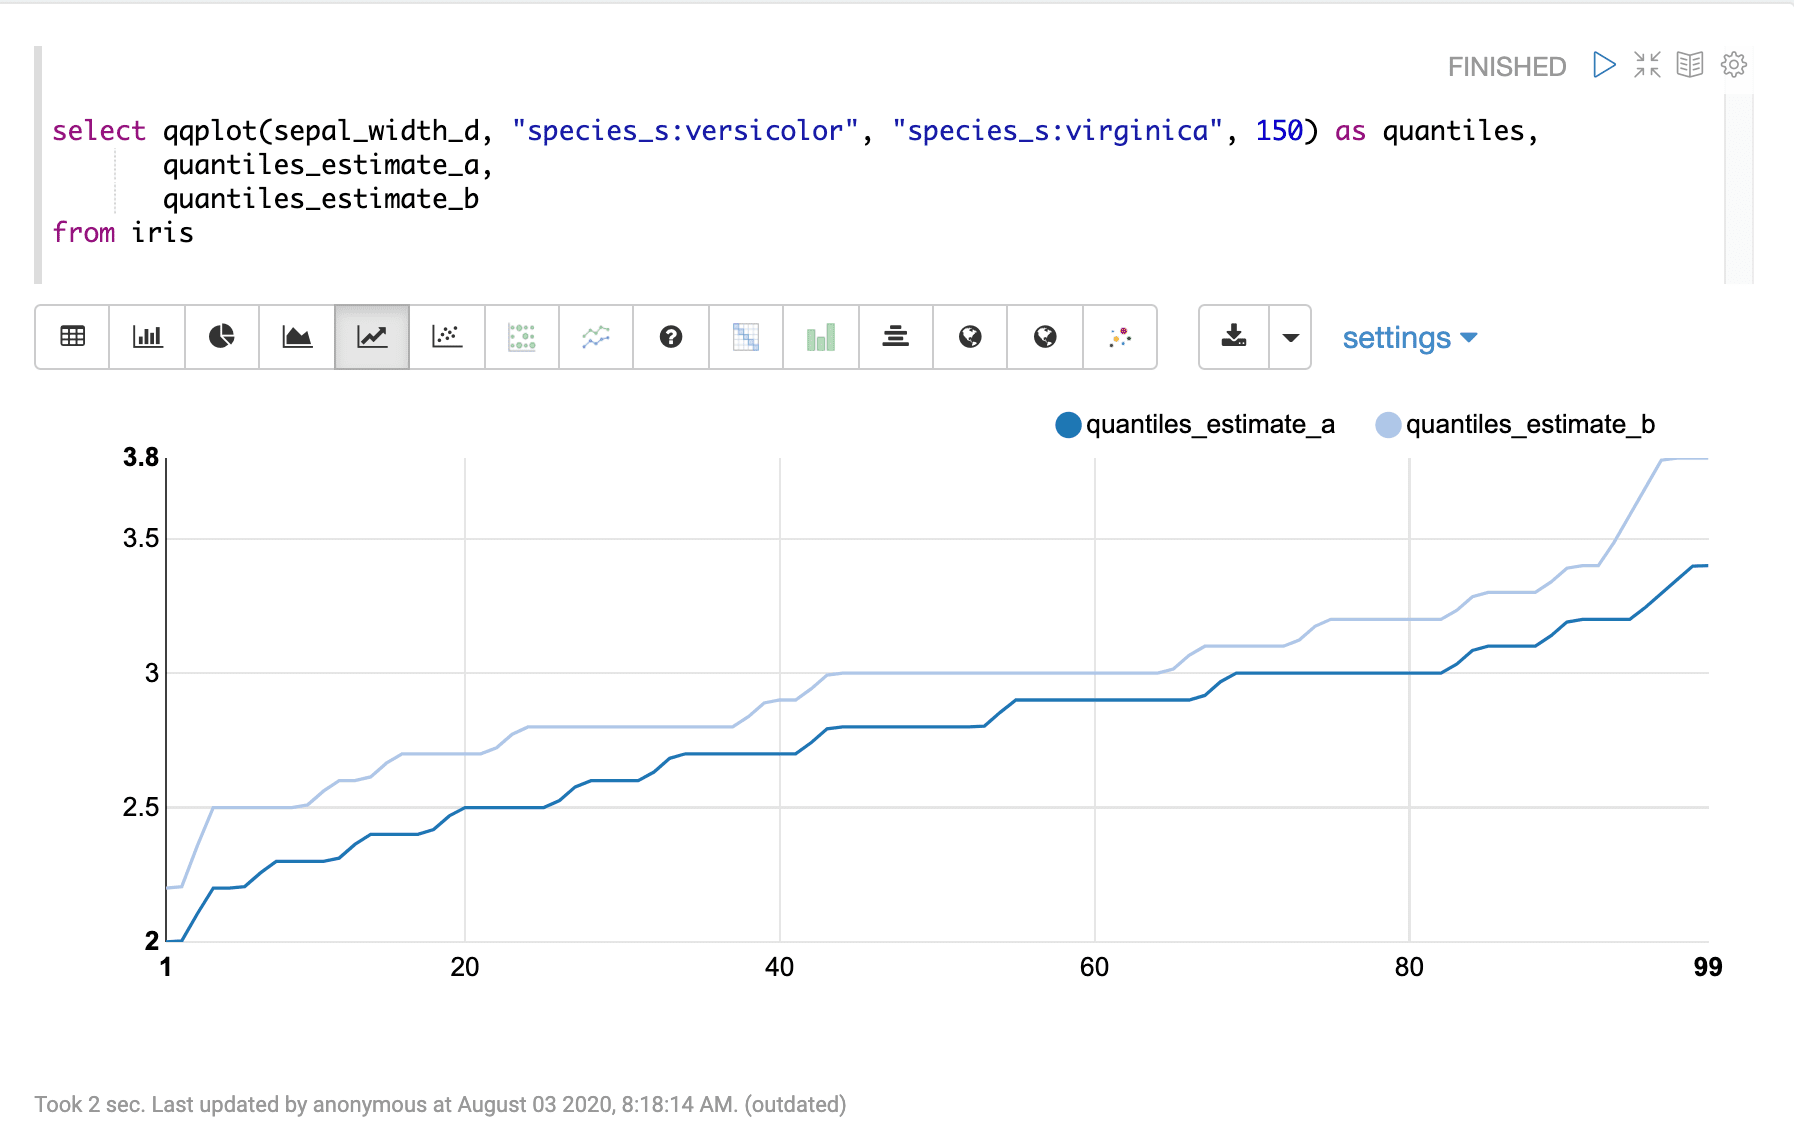1794x1134 pixels.
Task: Select the area chart visualization
Action: [x=295, y=337]
